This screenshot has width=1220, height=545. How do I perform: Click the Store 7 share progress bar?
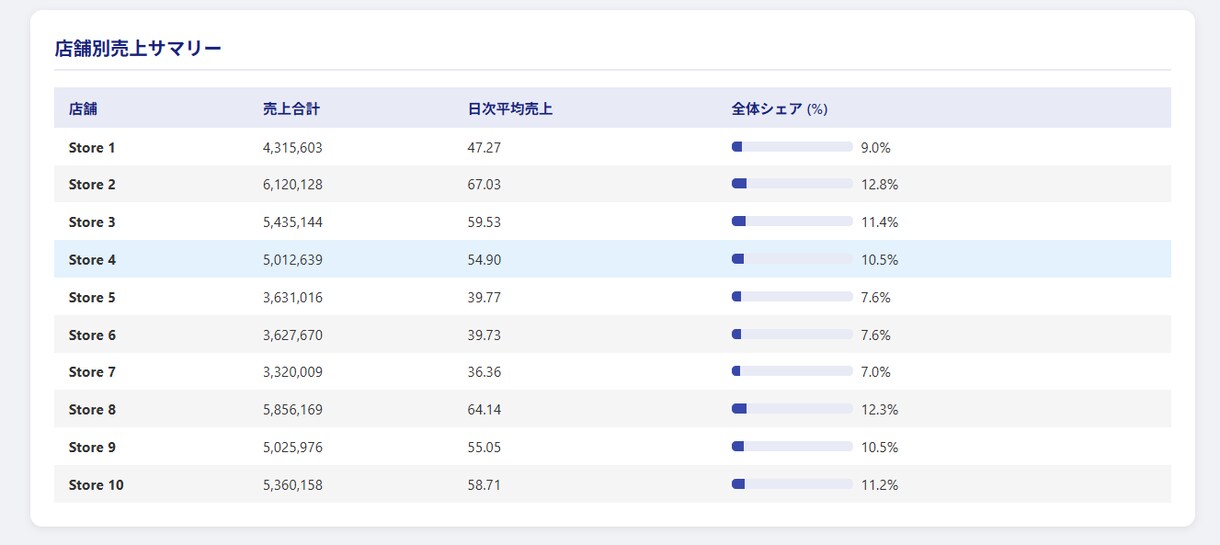point(792,372)
